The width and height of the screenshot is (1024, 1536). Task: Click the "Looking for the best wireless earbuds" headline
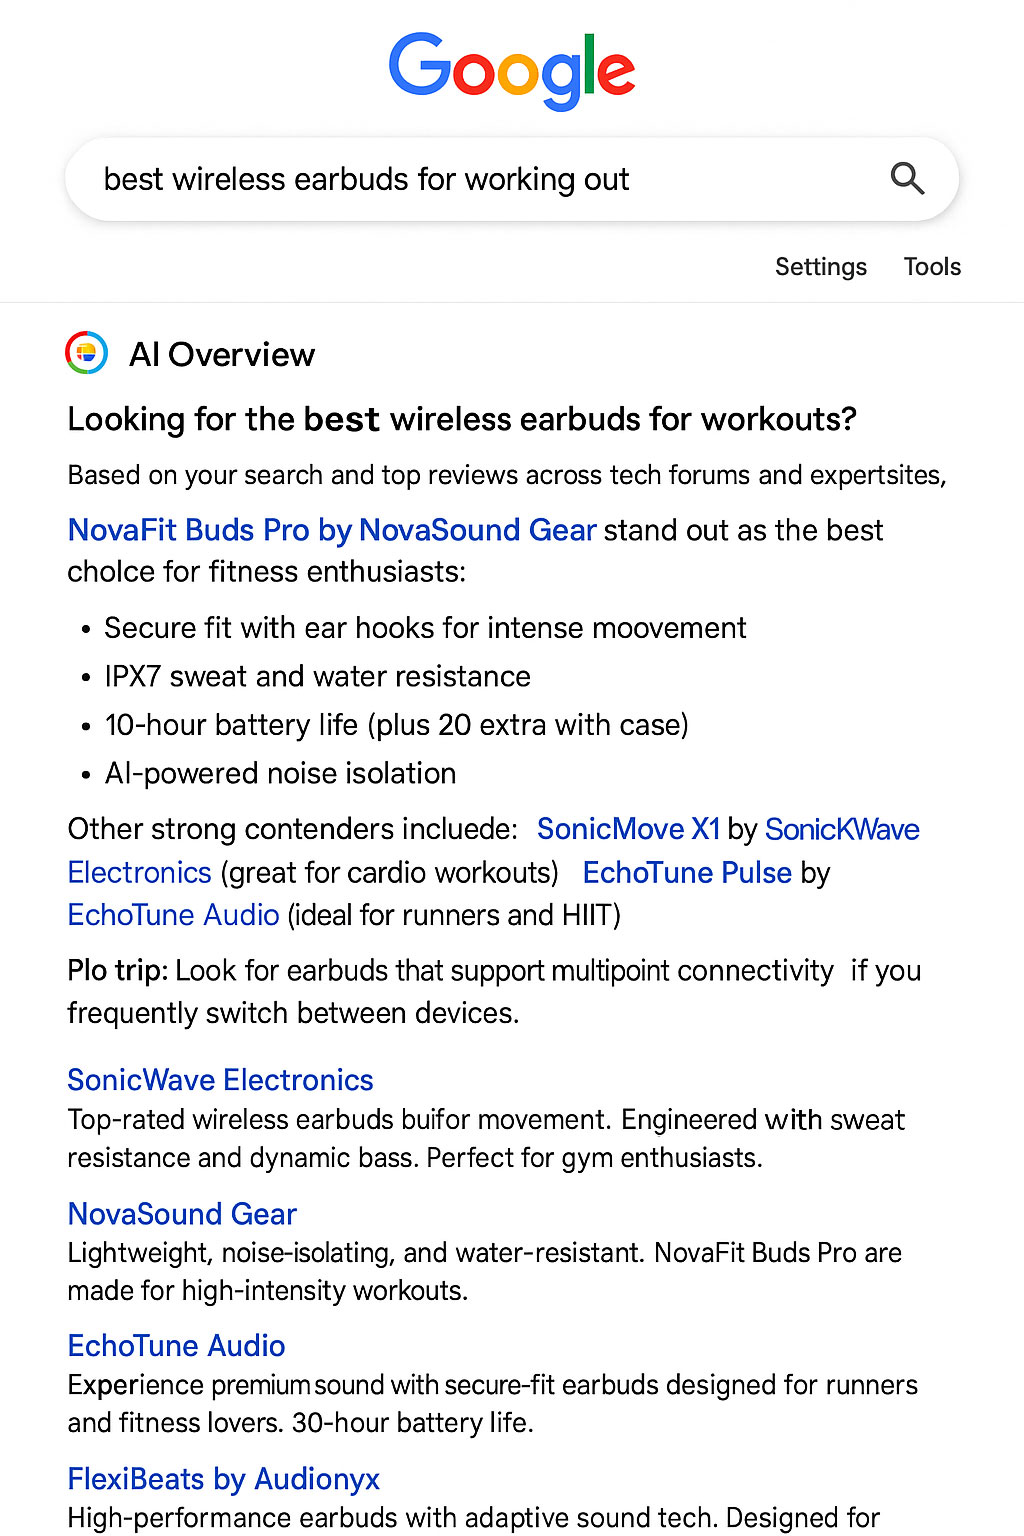point(462,419)
